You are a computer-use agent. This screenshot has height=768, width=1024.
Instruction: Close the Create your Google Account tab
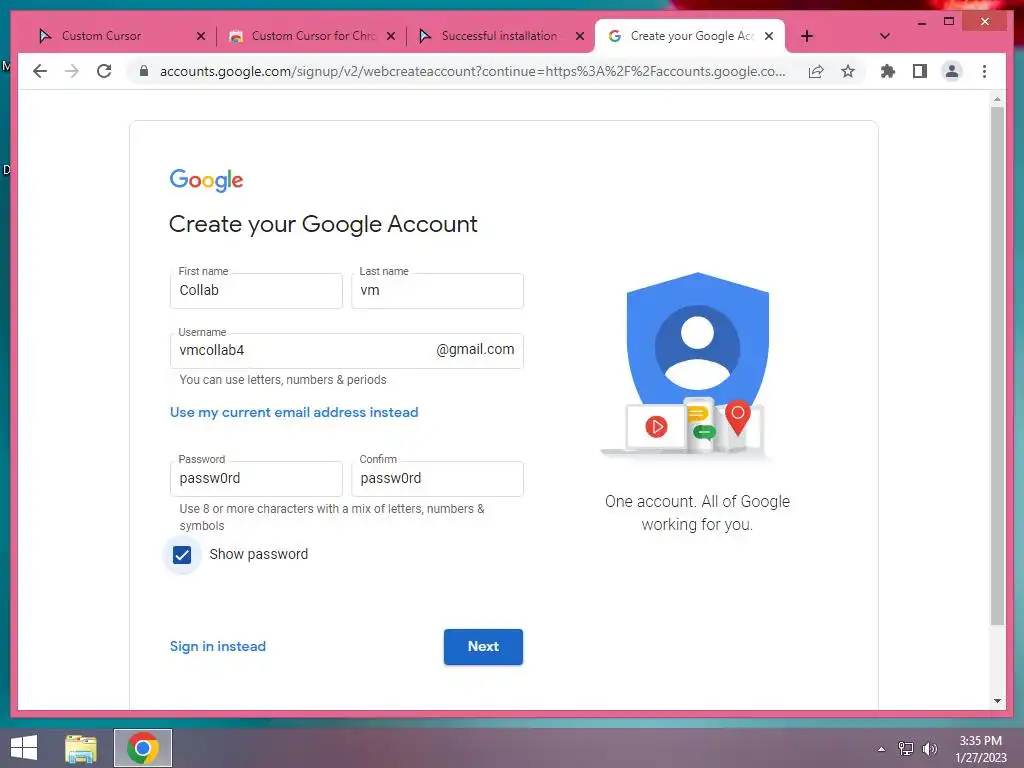769,36
